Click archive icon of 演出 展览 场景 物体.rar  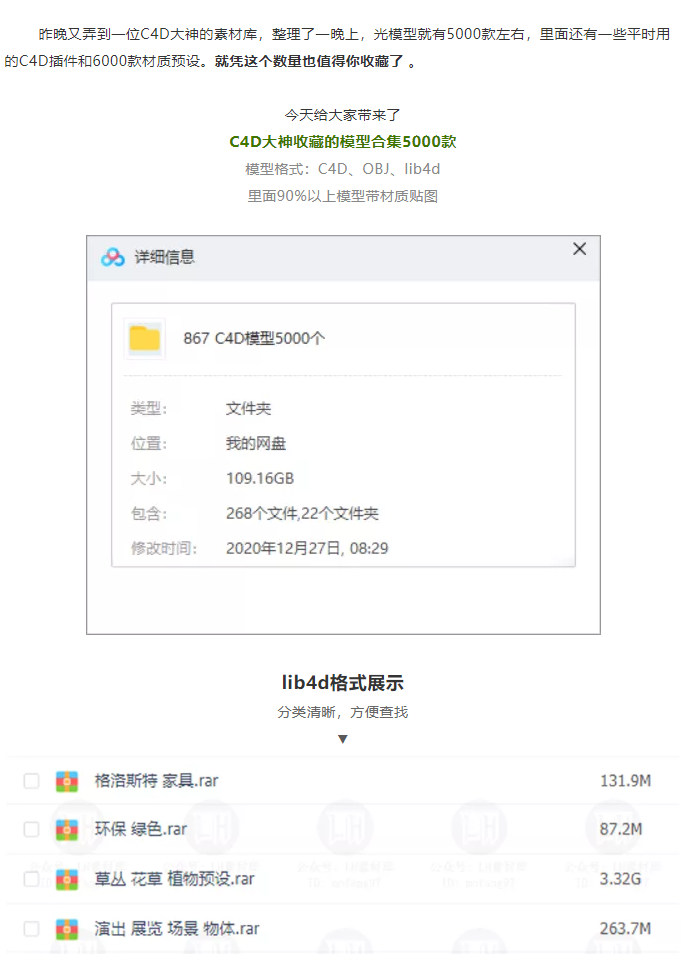[x=67, y=929]
